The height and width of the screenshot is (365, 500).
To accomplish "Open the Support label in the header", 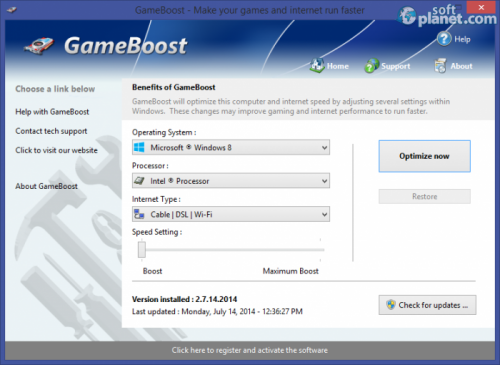I will [x=396, y=66].
